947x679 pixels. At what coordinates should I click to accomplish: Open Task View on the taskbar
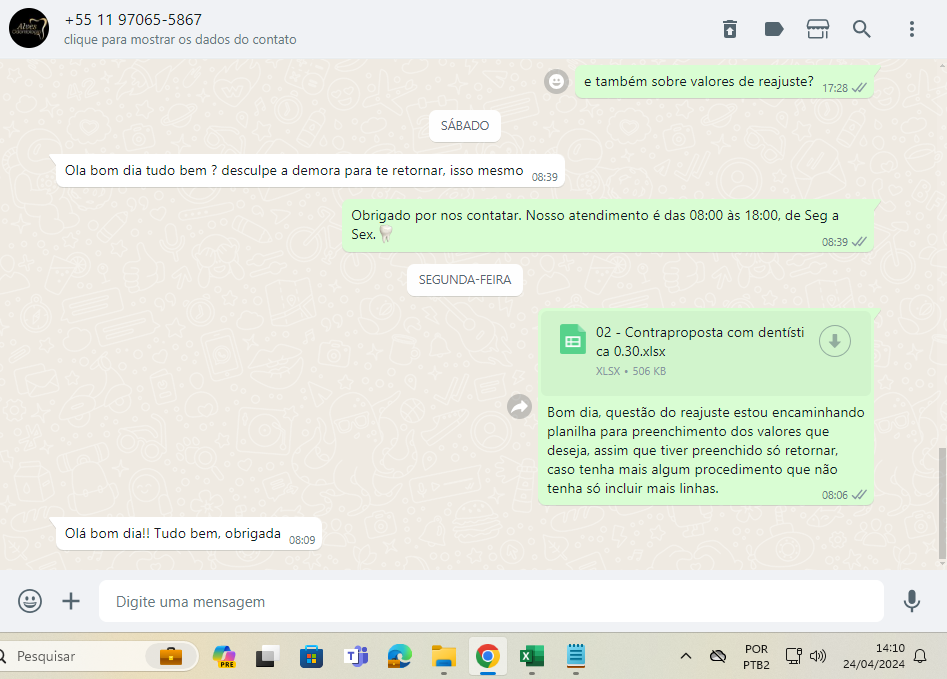268,656
